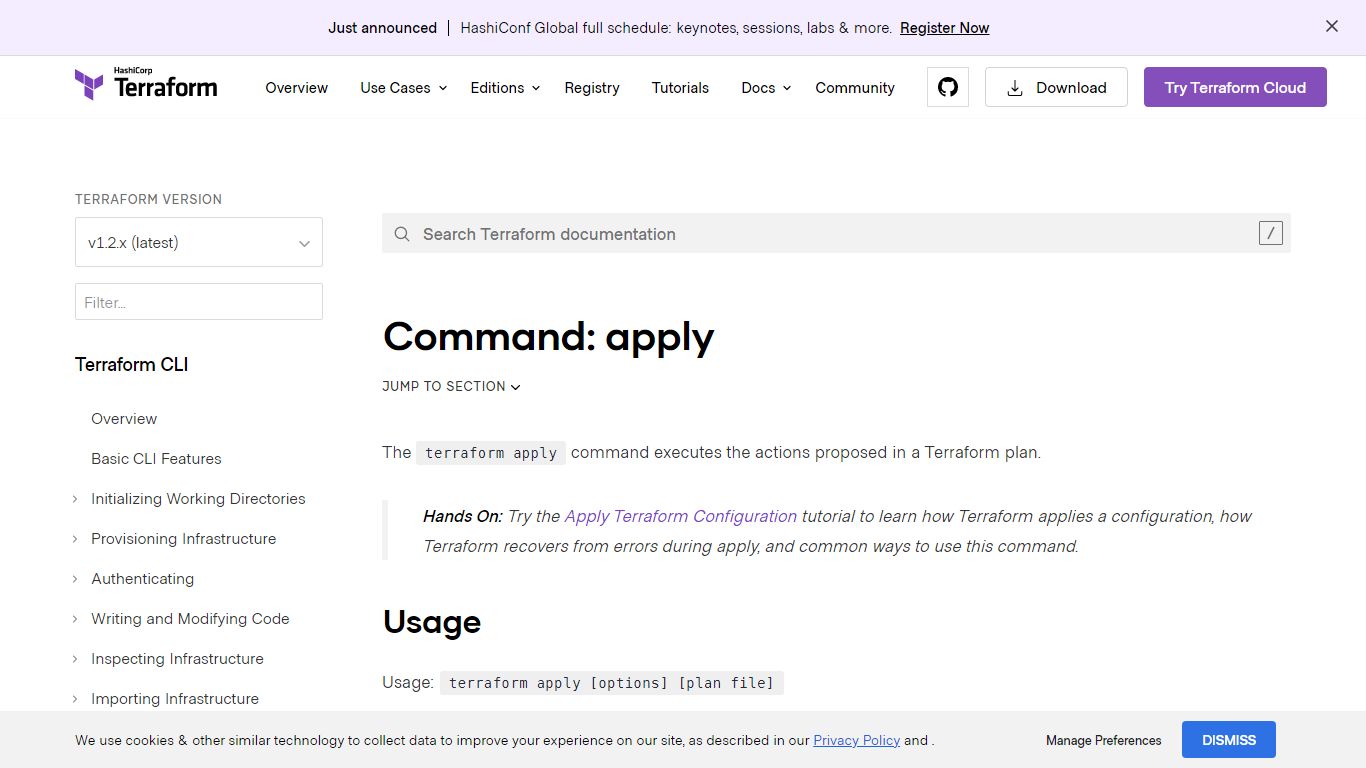The height and width of the screenshot is (768, 1366).
Task: Open the Registry nav item
Action: (x=592, y=88)
